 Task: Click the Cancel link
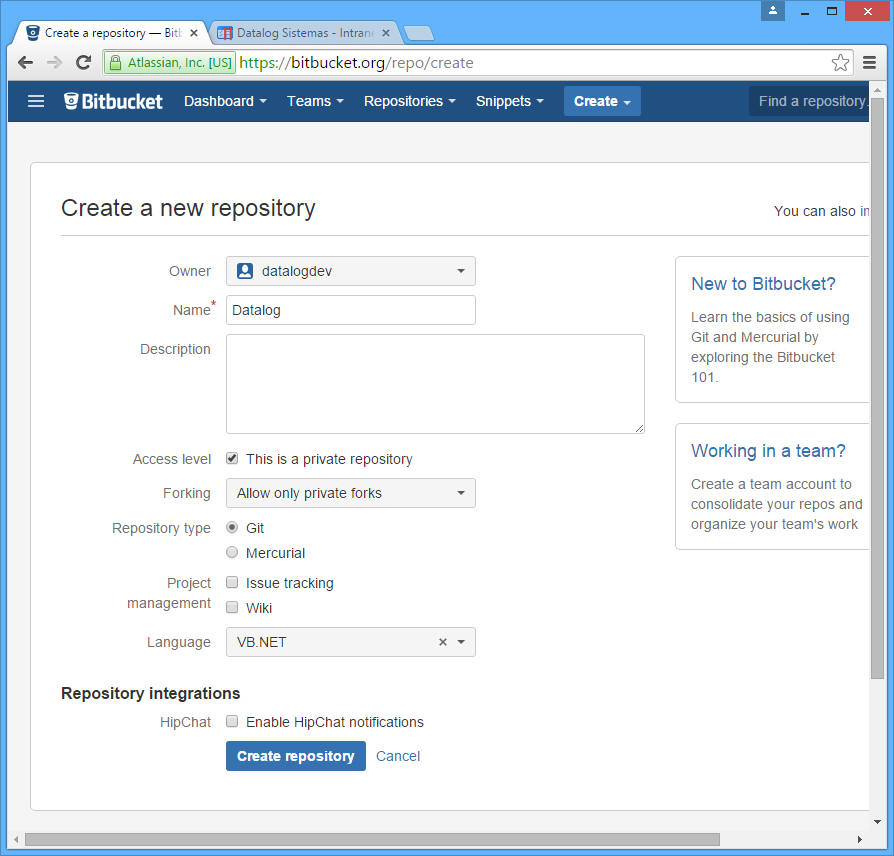click(x=398, y=756)
